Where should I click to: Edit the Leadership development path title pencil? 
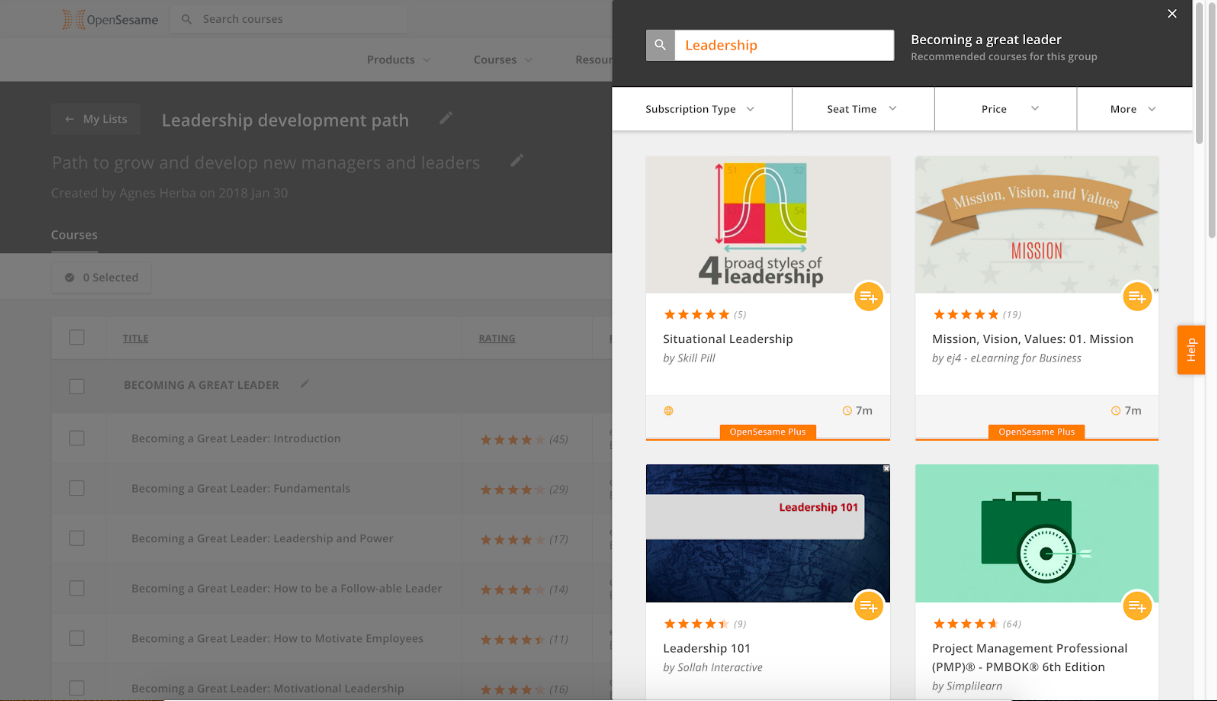point(446,119)
